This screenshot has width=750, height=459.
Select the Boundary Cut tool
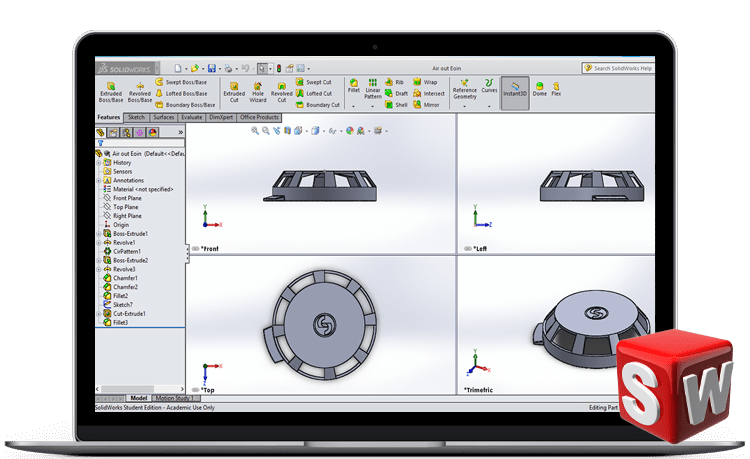[318, 105]
